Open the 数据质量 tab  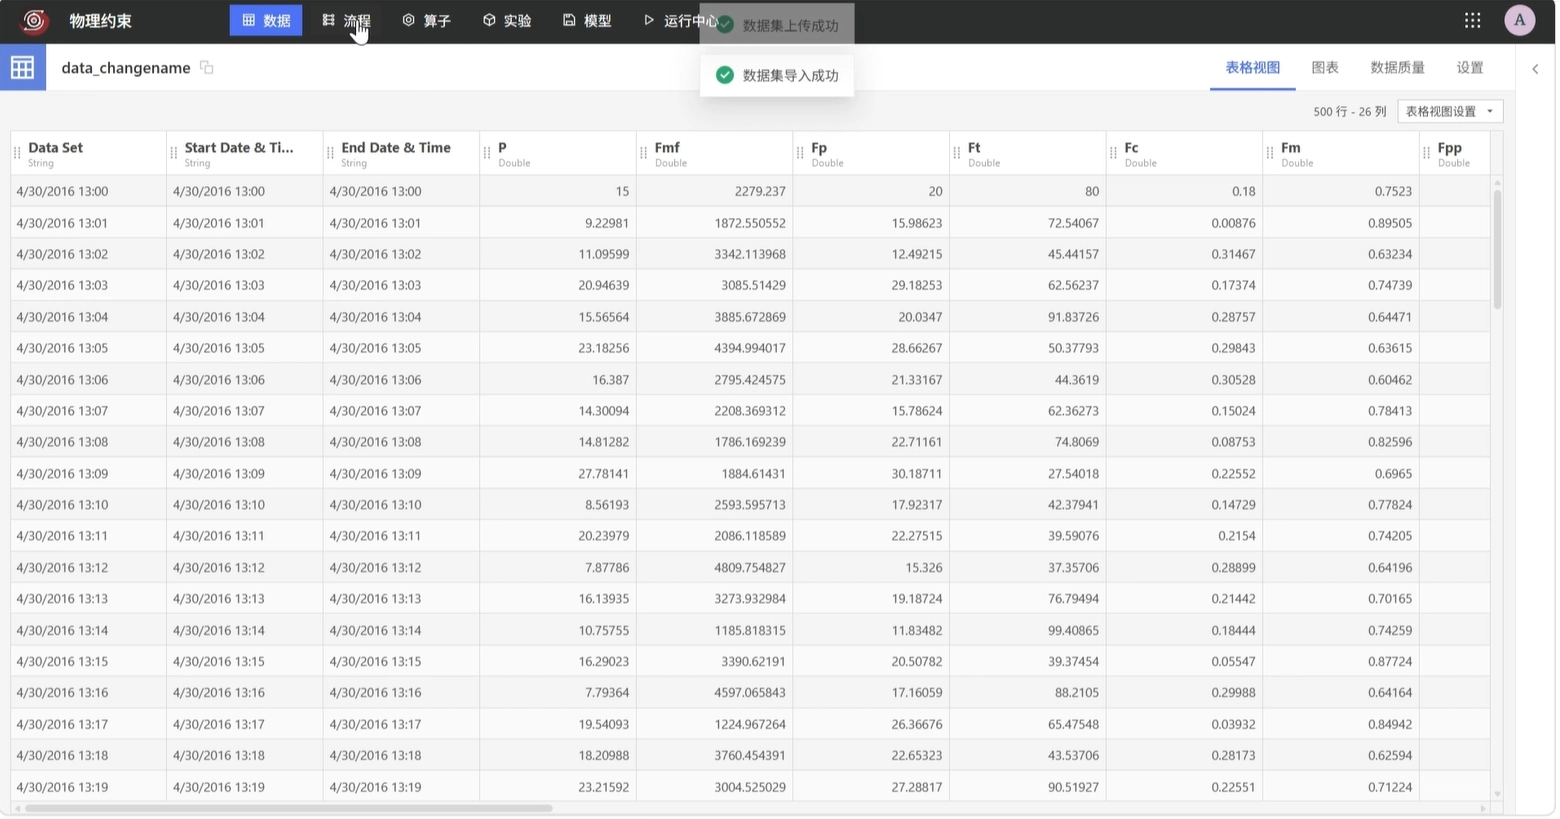[1397, 68]
